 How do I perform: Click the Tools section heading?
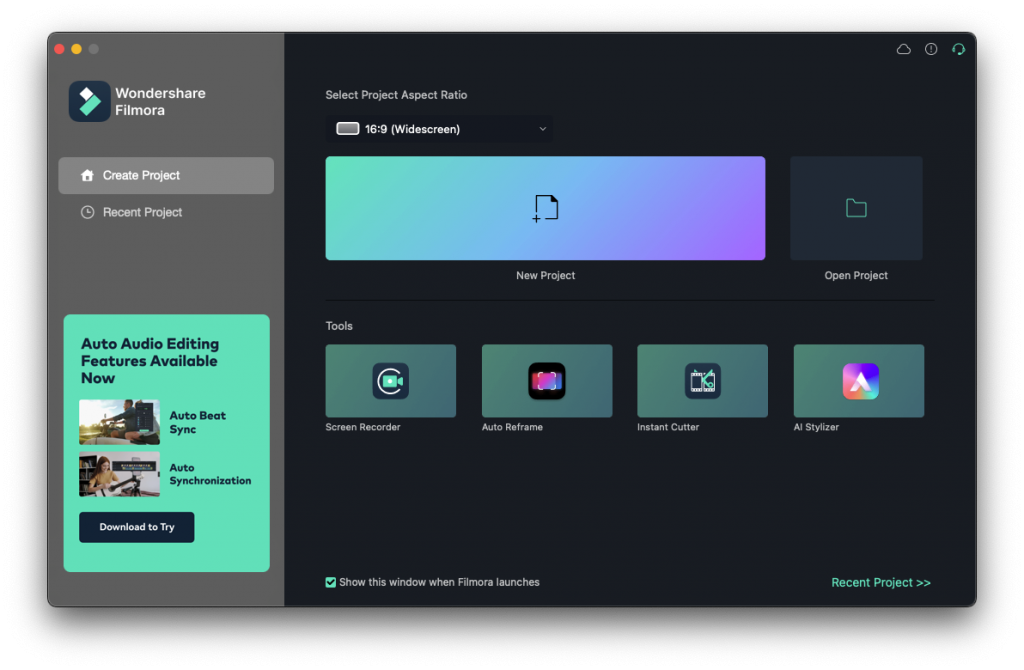(x=339, y=326)
